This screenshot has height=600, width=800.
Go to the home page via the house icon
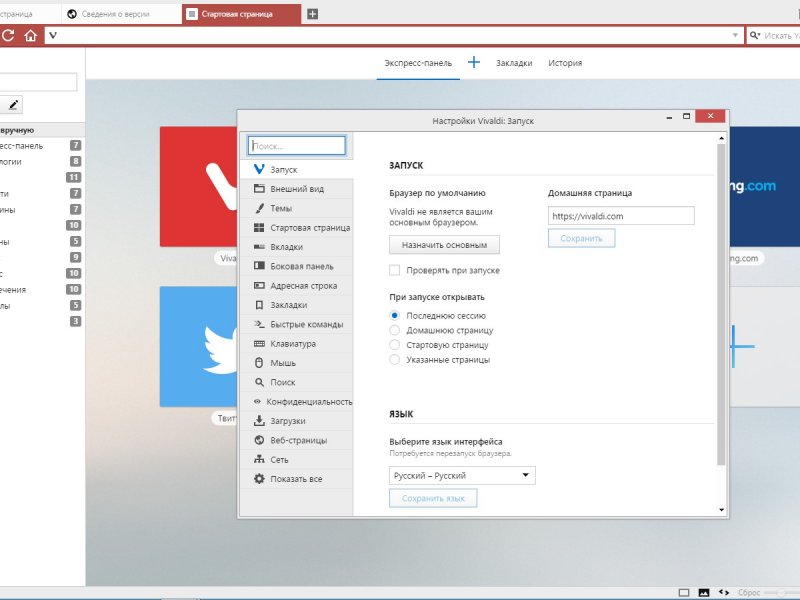pyautogui.click(x=31, y=35)
